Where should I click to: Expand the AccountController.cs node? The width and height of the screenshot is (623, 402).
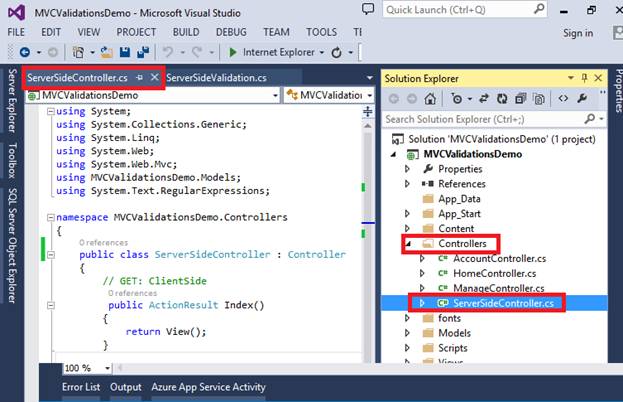click(422, 258)
